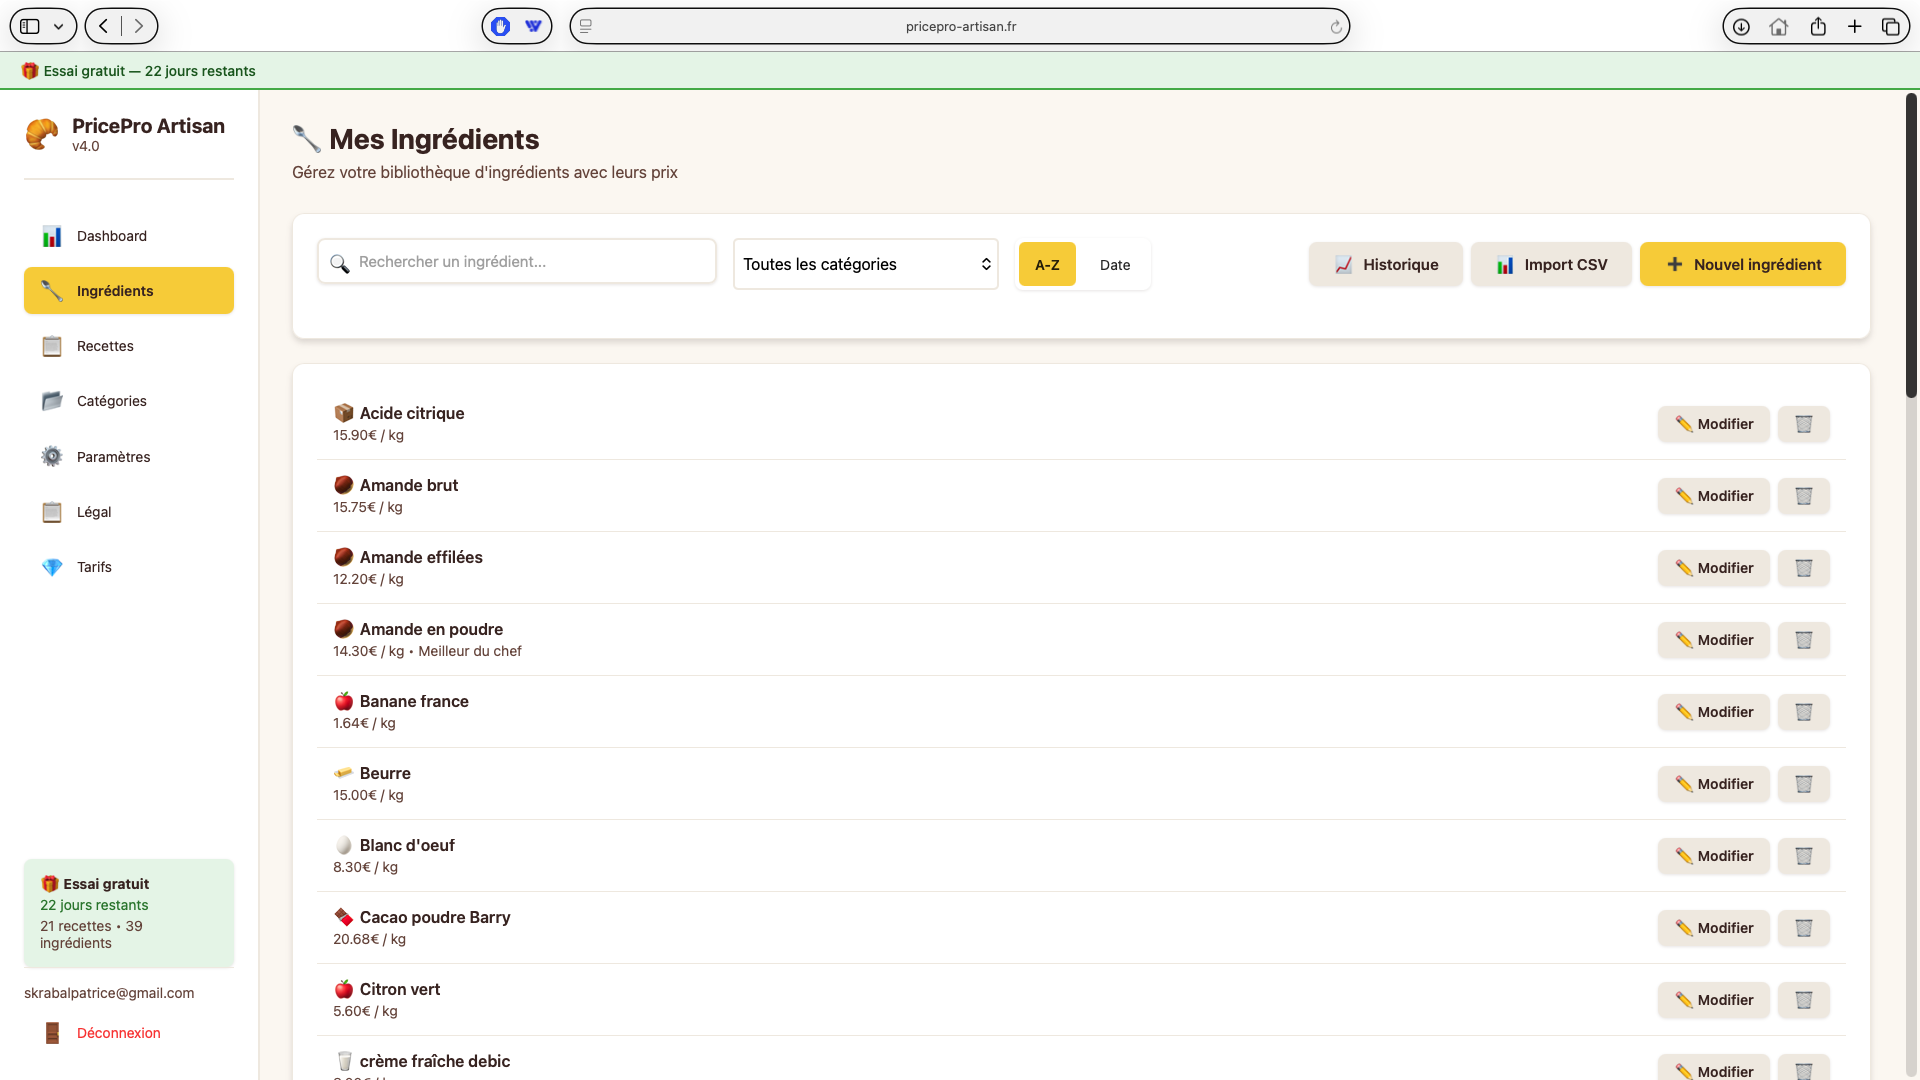The image size is (1920, 1080).
Task: Open a new tab with plus icon
Action: 1855,26
